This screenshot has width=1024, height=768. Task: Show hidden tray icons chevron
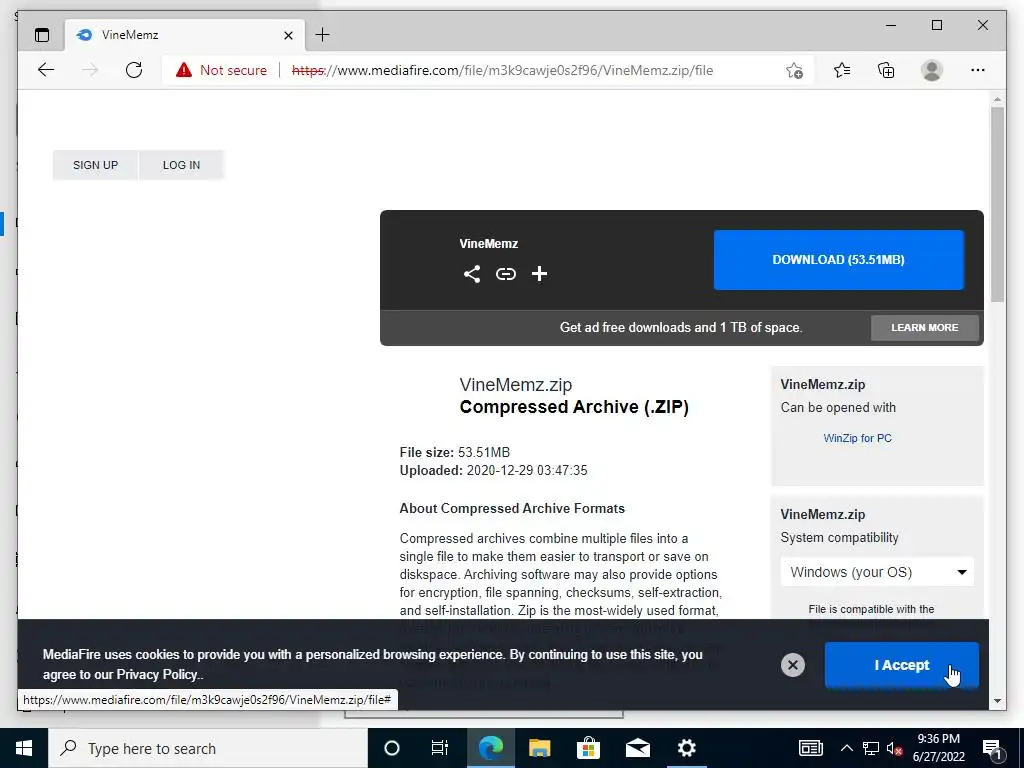[846, 748]
